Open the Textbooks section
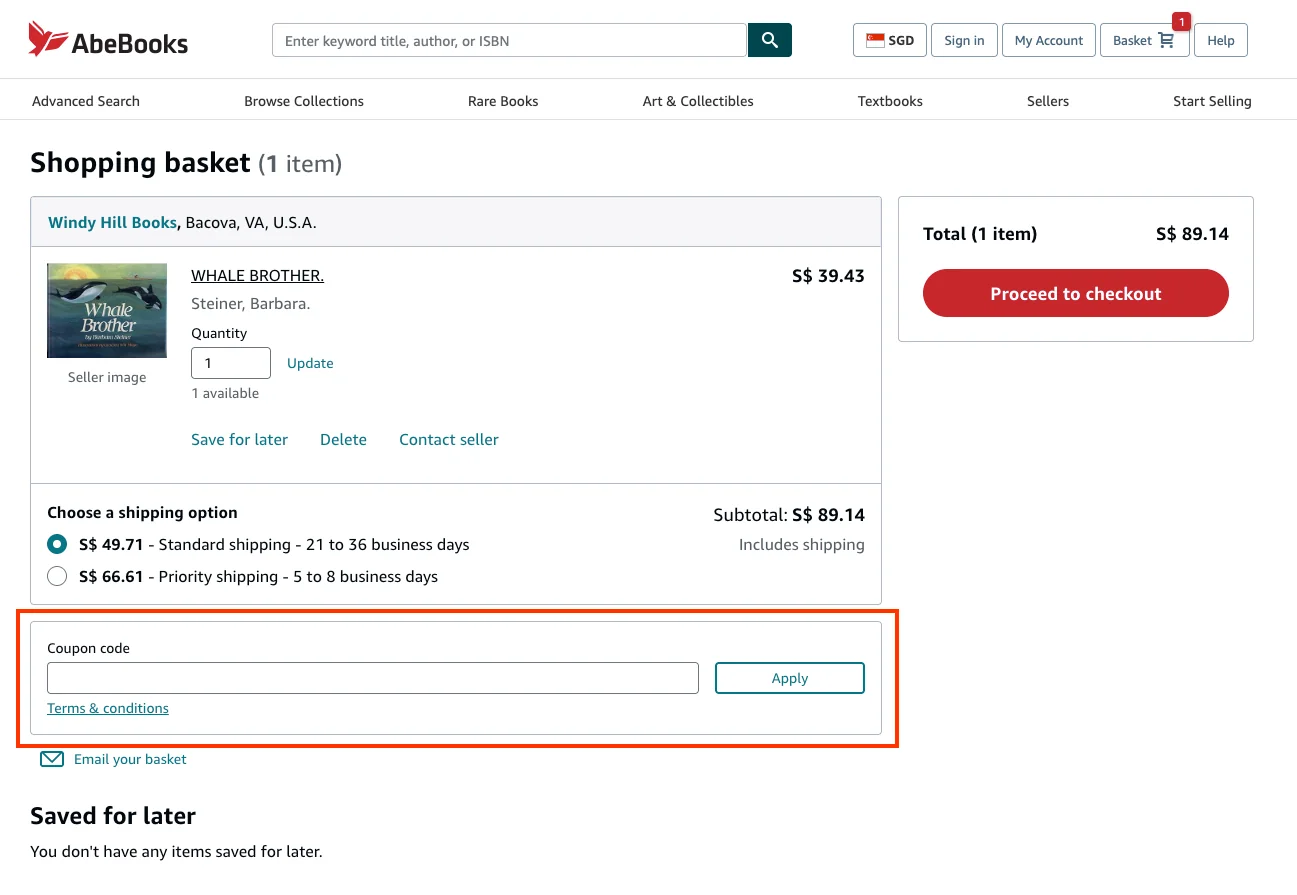 [890, 101]
